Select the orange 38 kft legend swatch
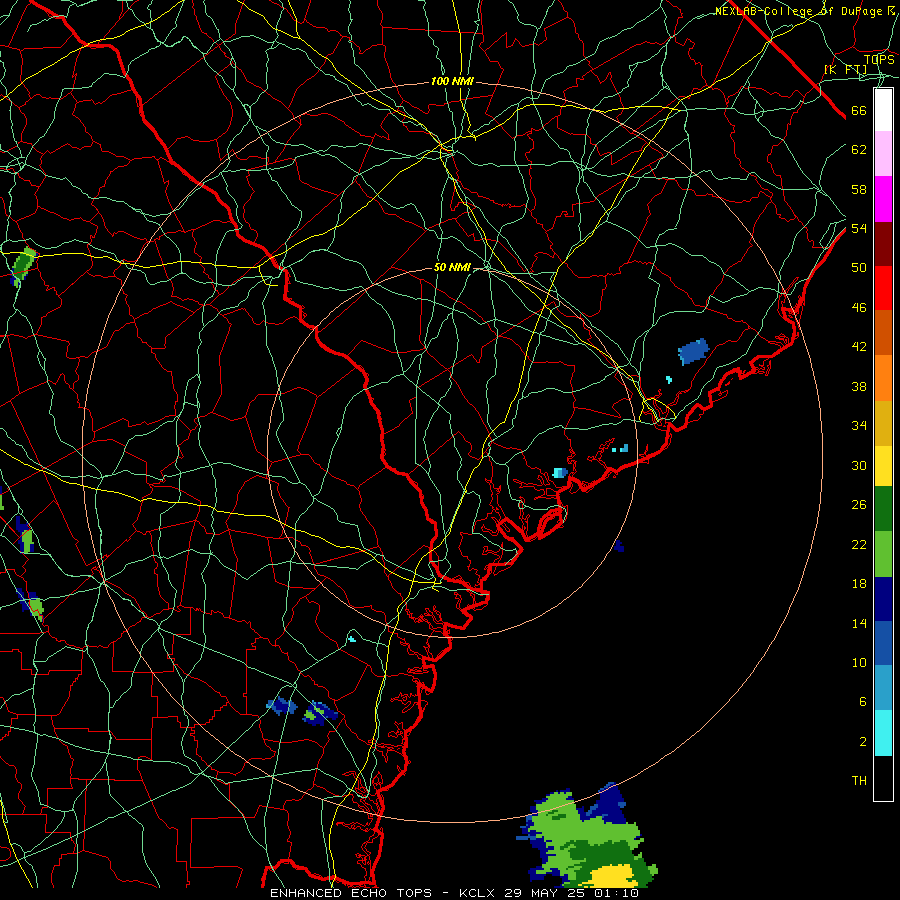 tap(883, 378)
